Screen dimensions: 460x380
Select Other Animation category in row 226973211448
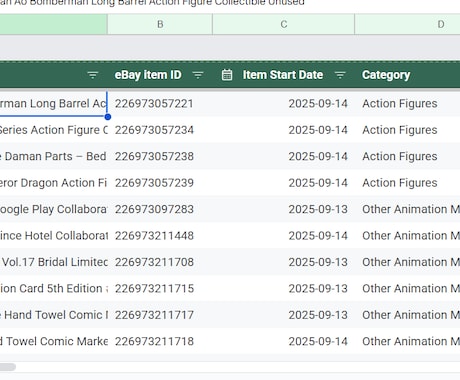[x=407, y=236]
